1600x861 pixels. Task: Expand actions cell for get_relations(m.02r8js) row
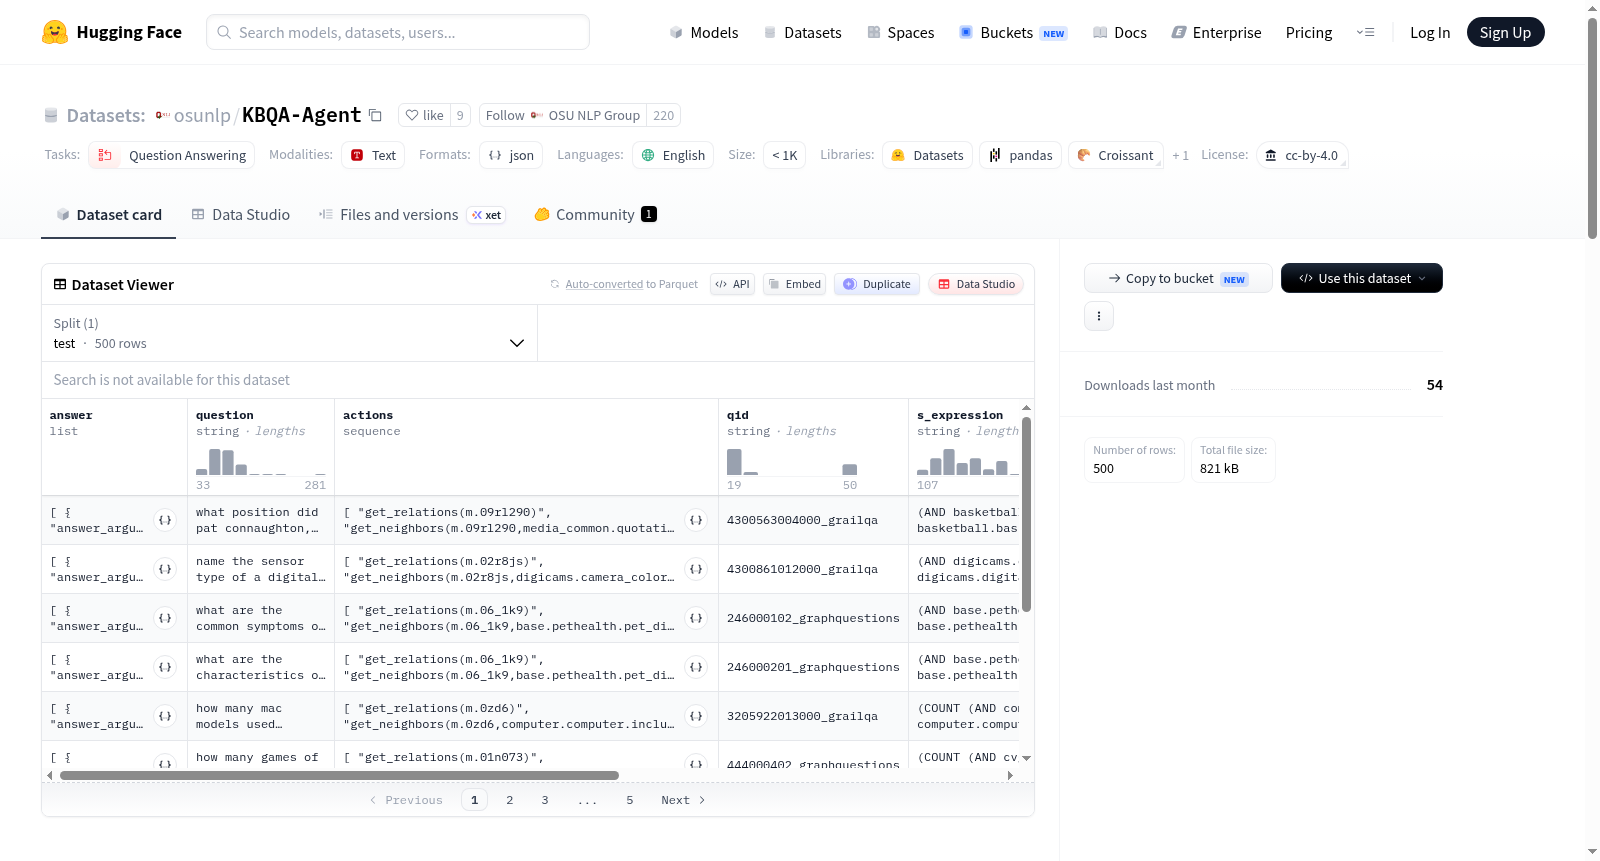[696, 569]
